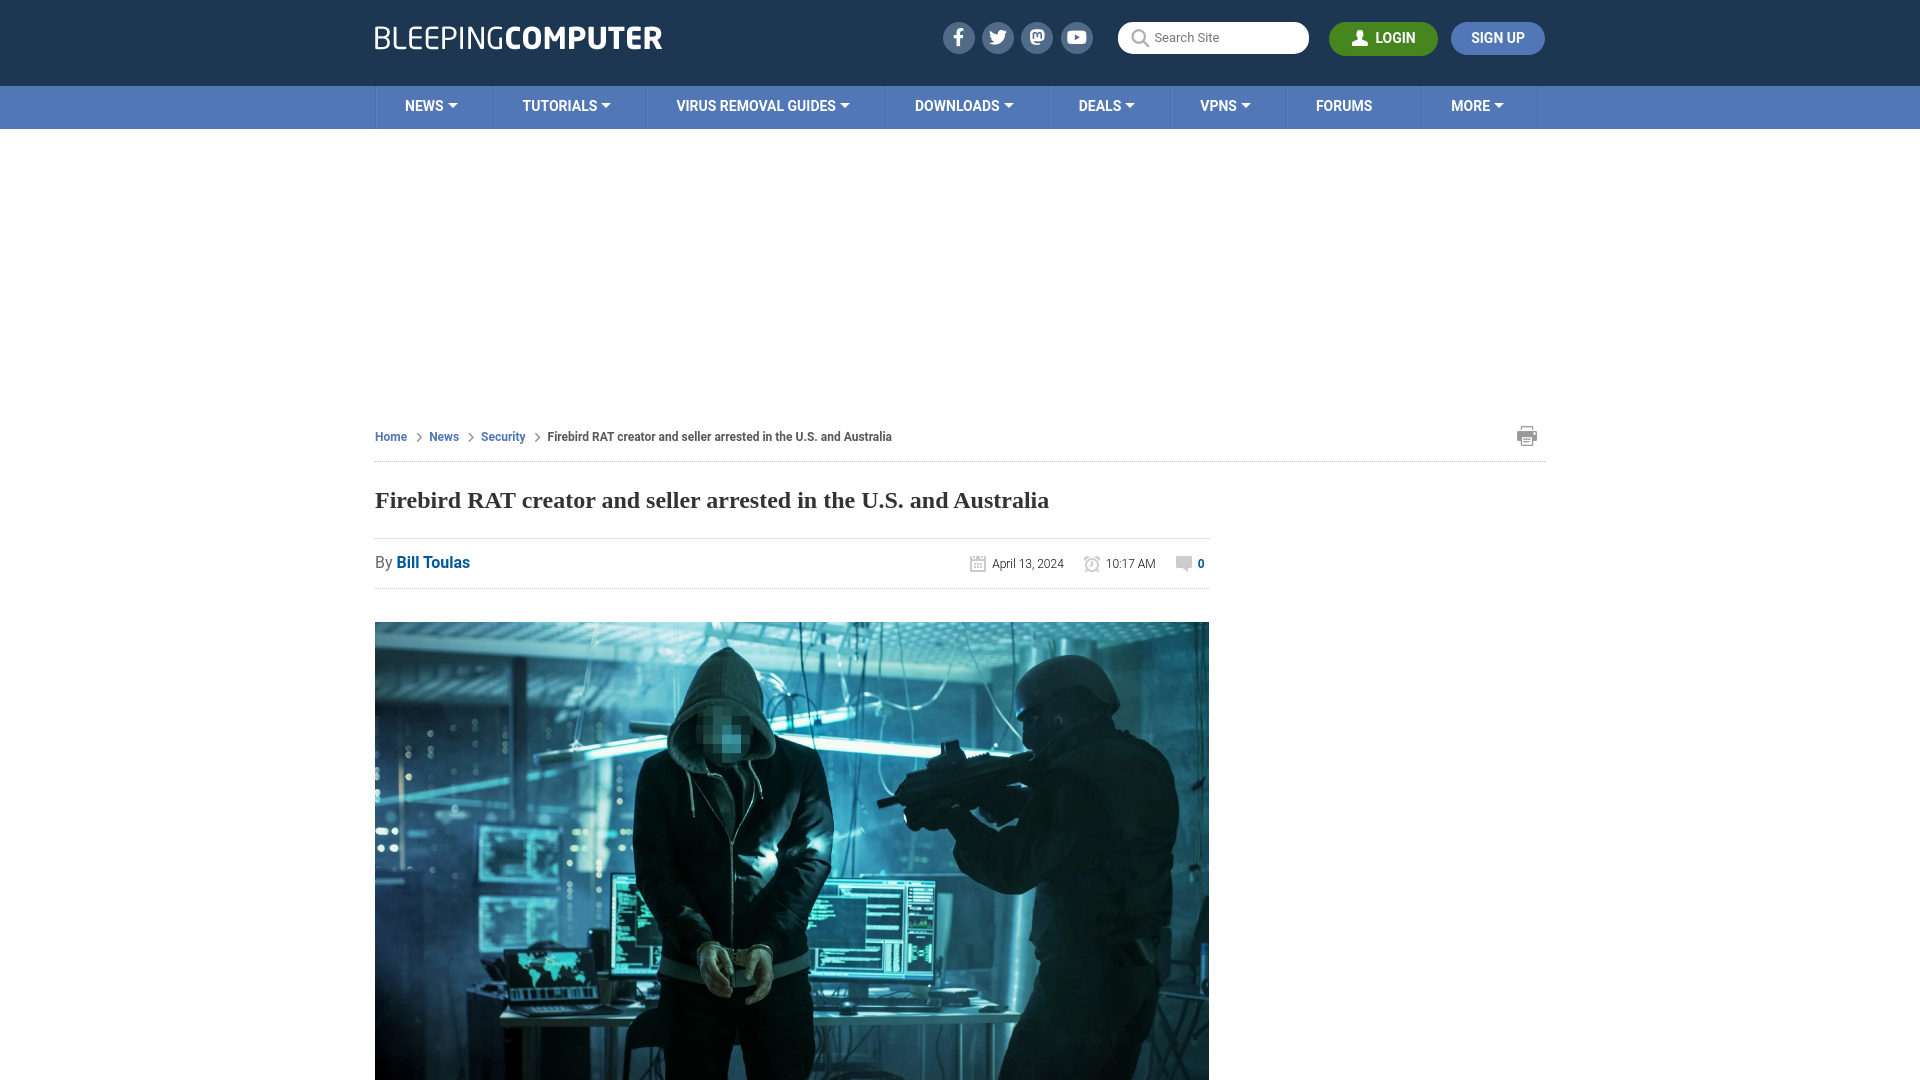Click the Twitter social media icon
This screenshot has height=1080, width=1920.
tap(997, 37)
